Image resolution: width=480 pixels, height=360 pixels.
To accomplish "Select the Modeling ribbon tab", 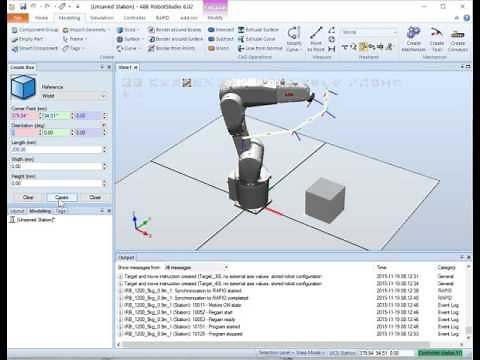I will click(69, 18).
